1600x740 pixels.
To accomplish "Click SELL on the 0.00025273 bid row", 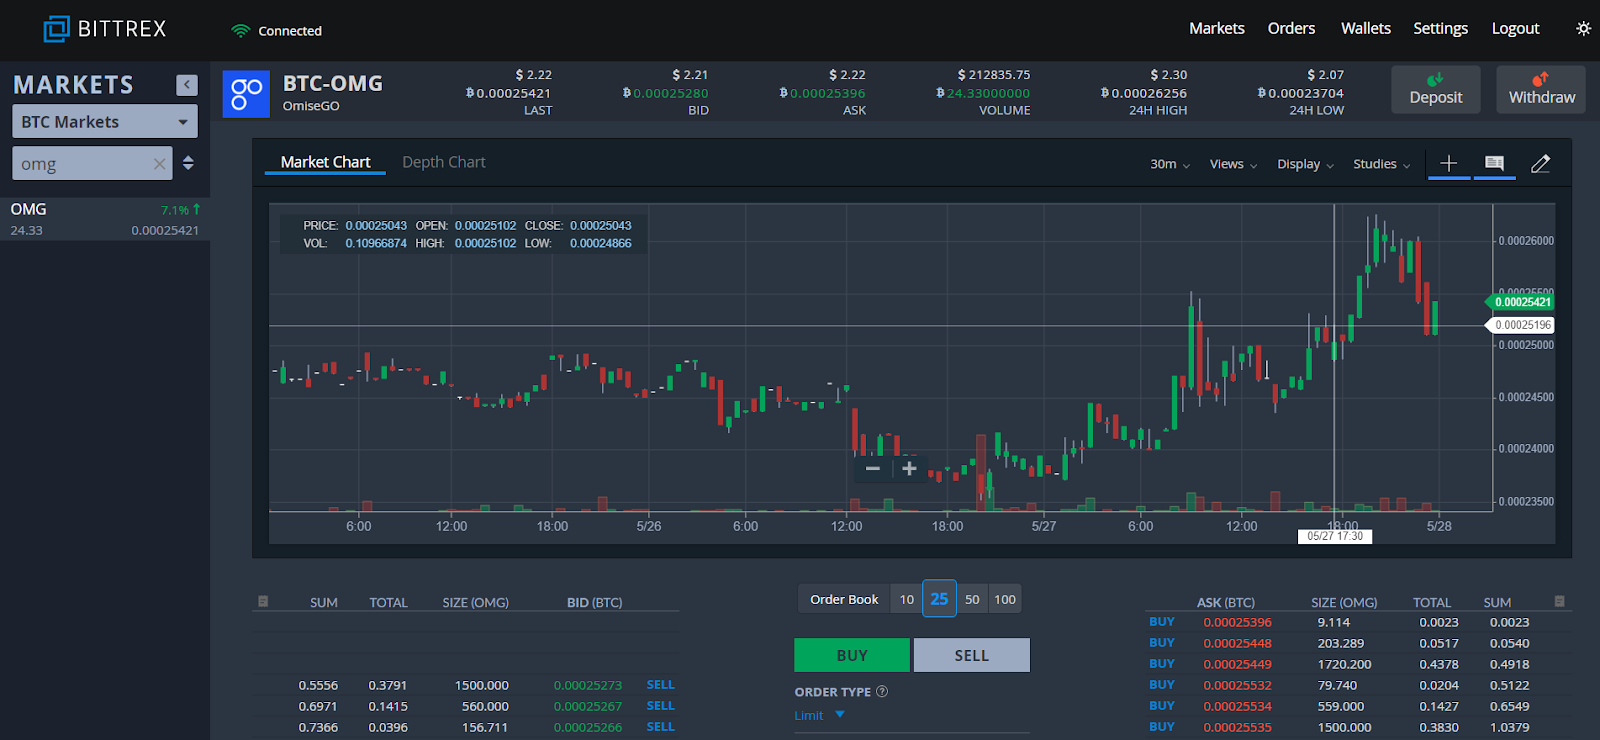I will click(x=660, y=685).
